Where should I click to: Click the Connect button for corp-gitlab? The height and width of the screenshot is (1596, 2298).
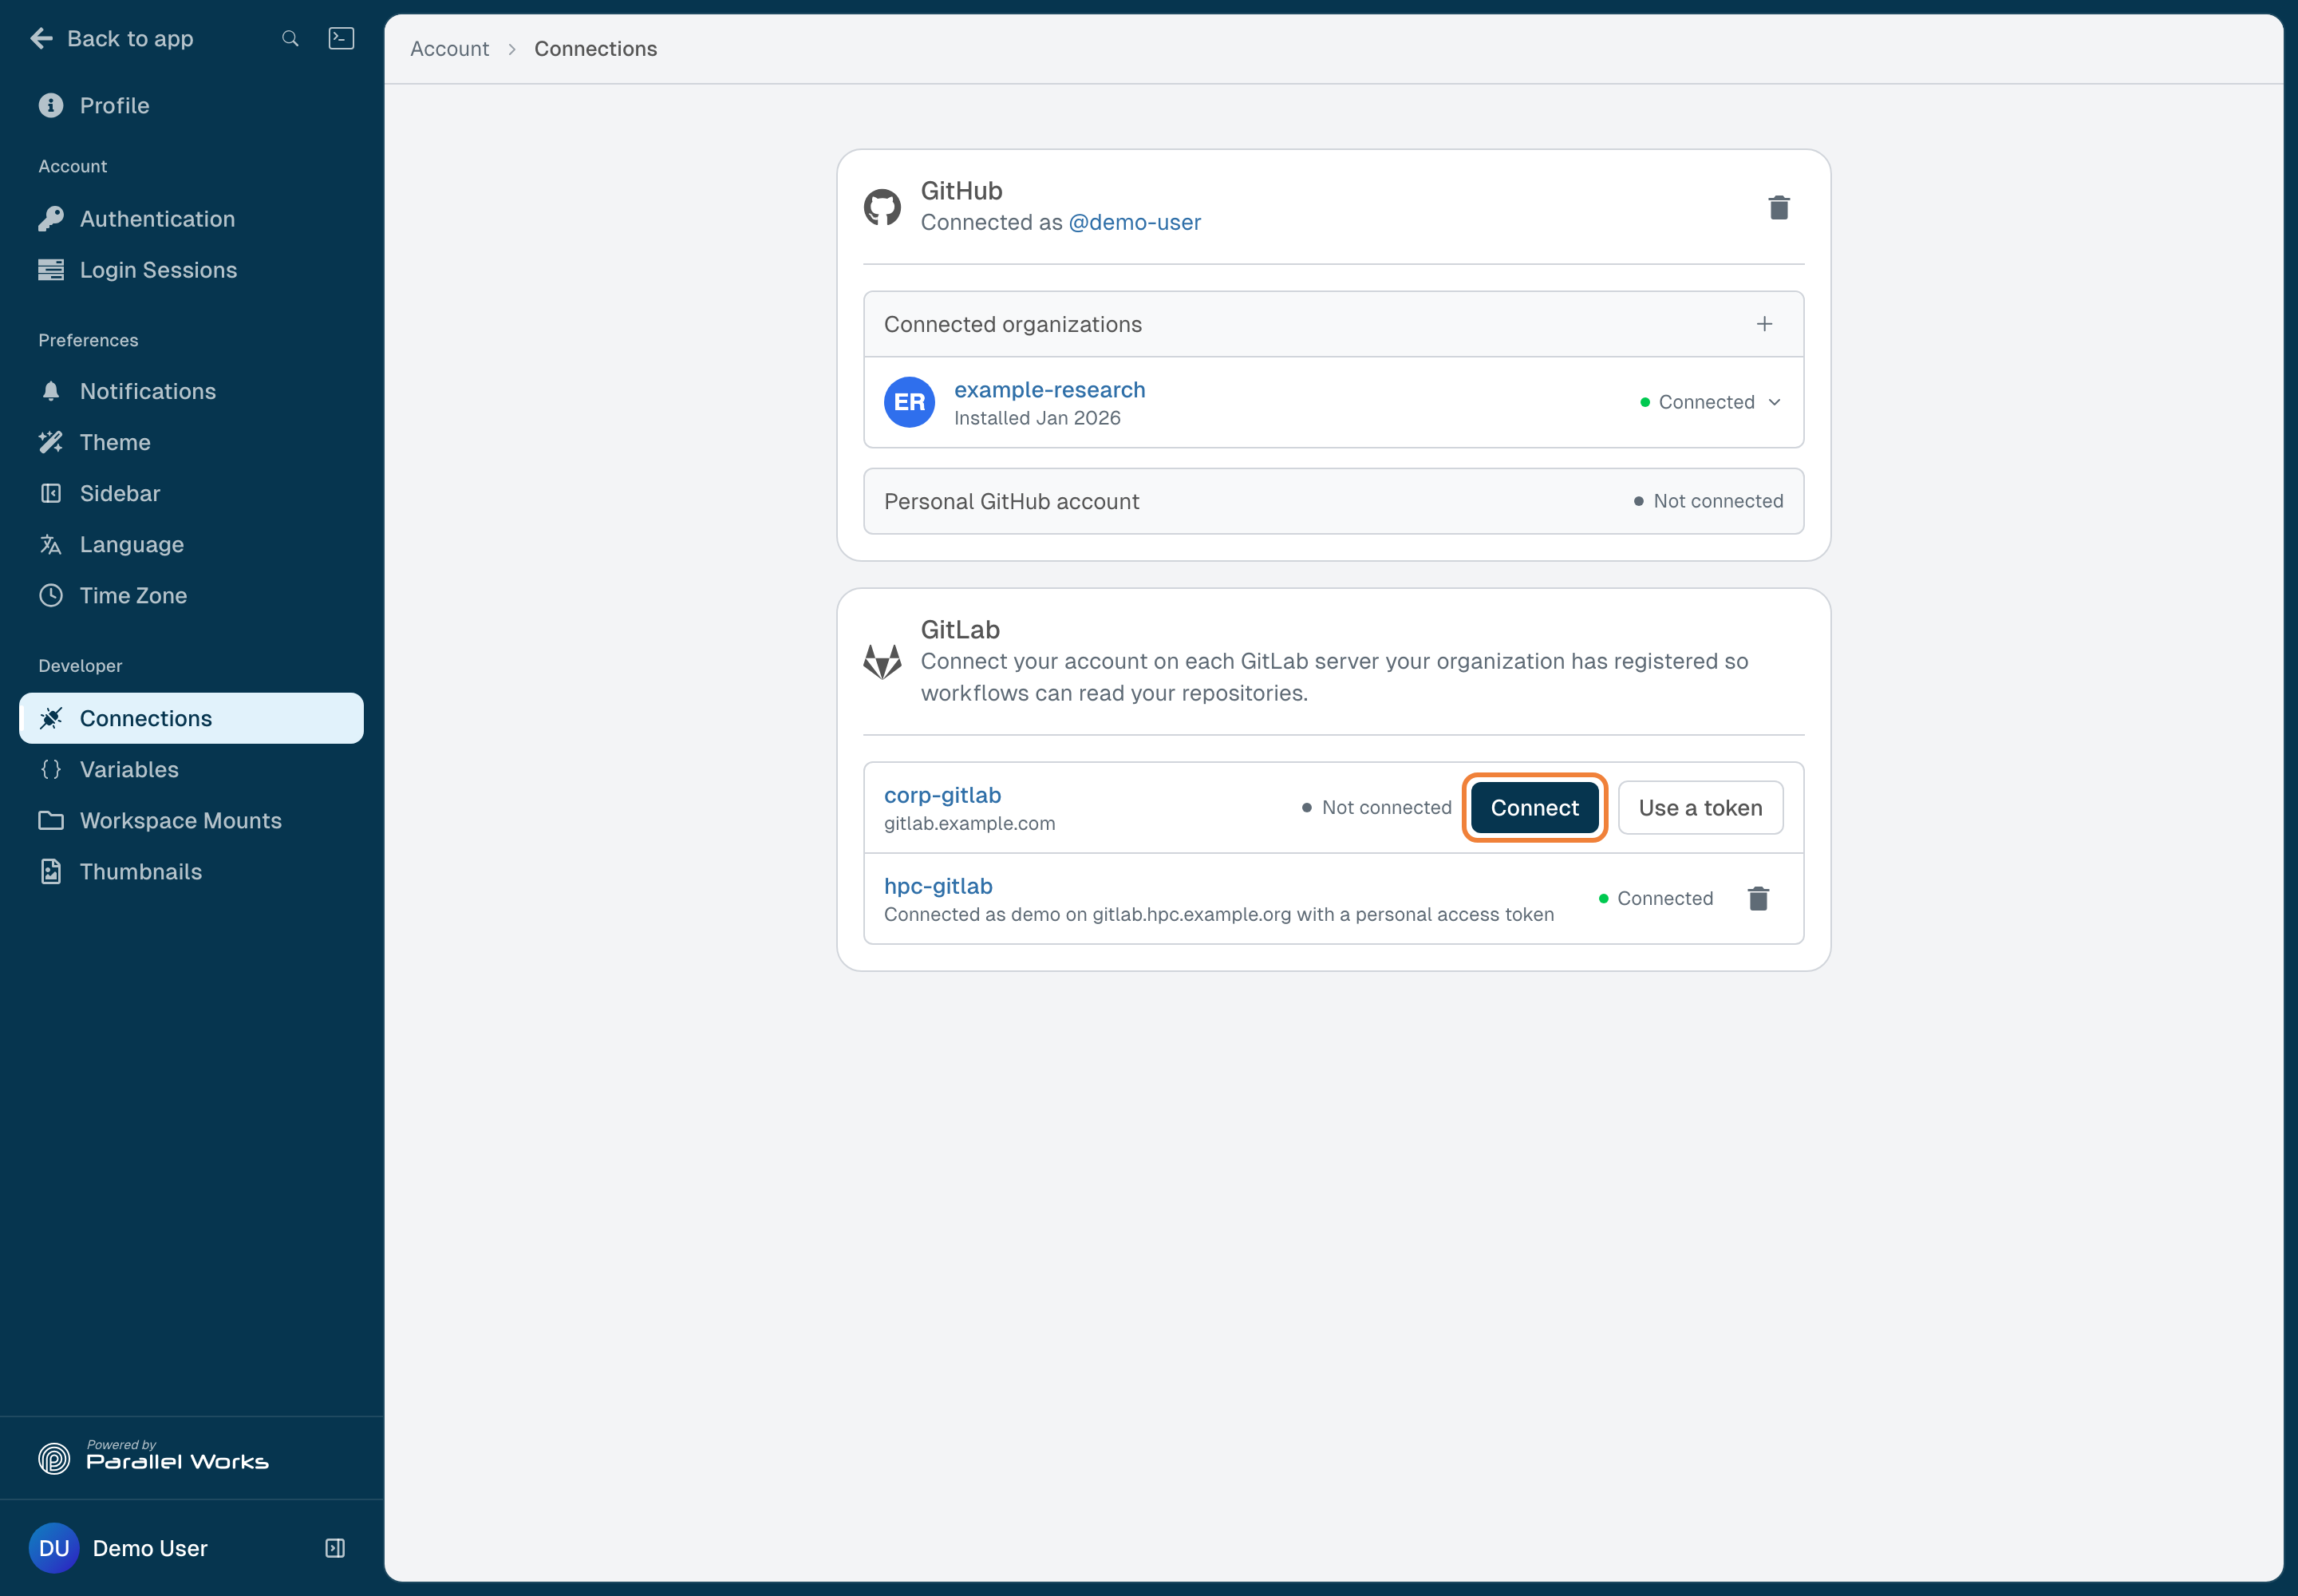point(1534,808)
